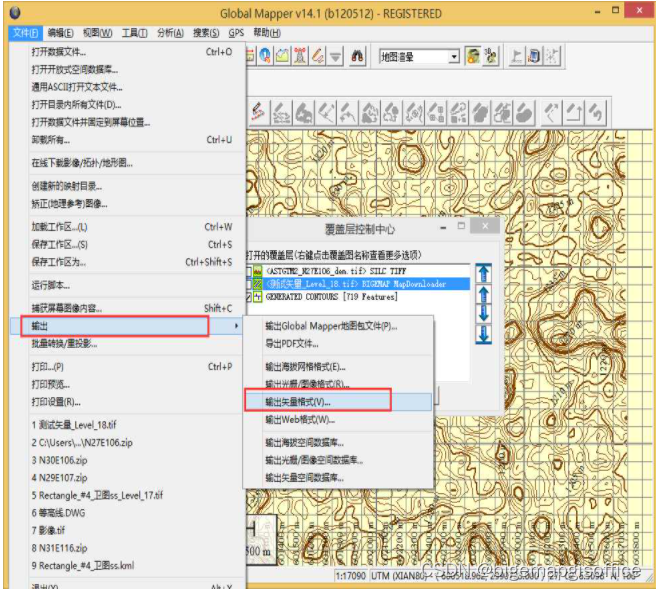Open the 搜索(S) menu
Screen dimensions: 656x590
click(206, 33)
